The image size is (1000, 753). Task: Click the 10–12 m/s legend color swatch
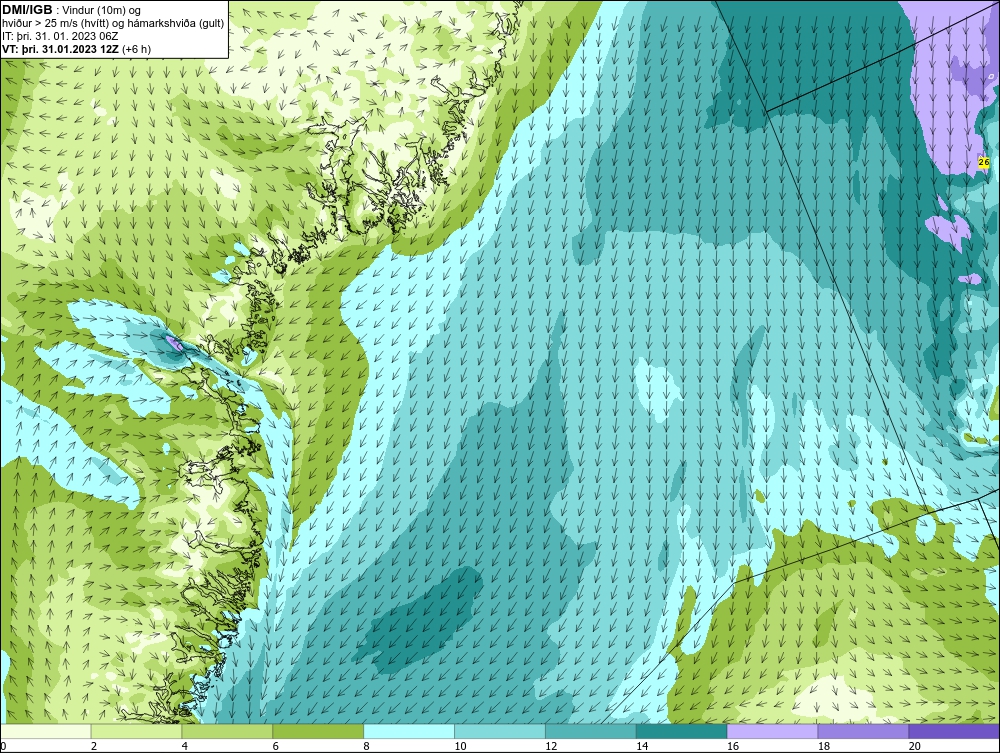click(500, 731)
